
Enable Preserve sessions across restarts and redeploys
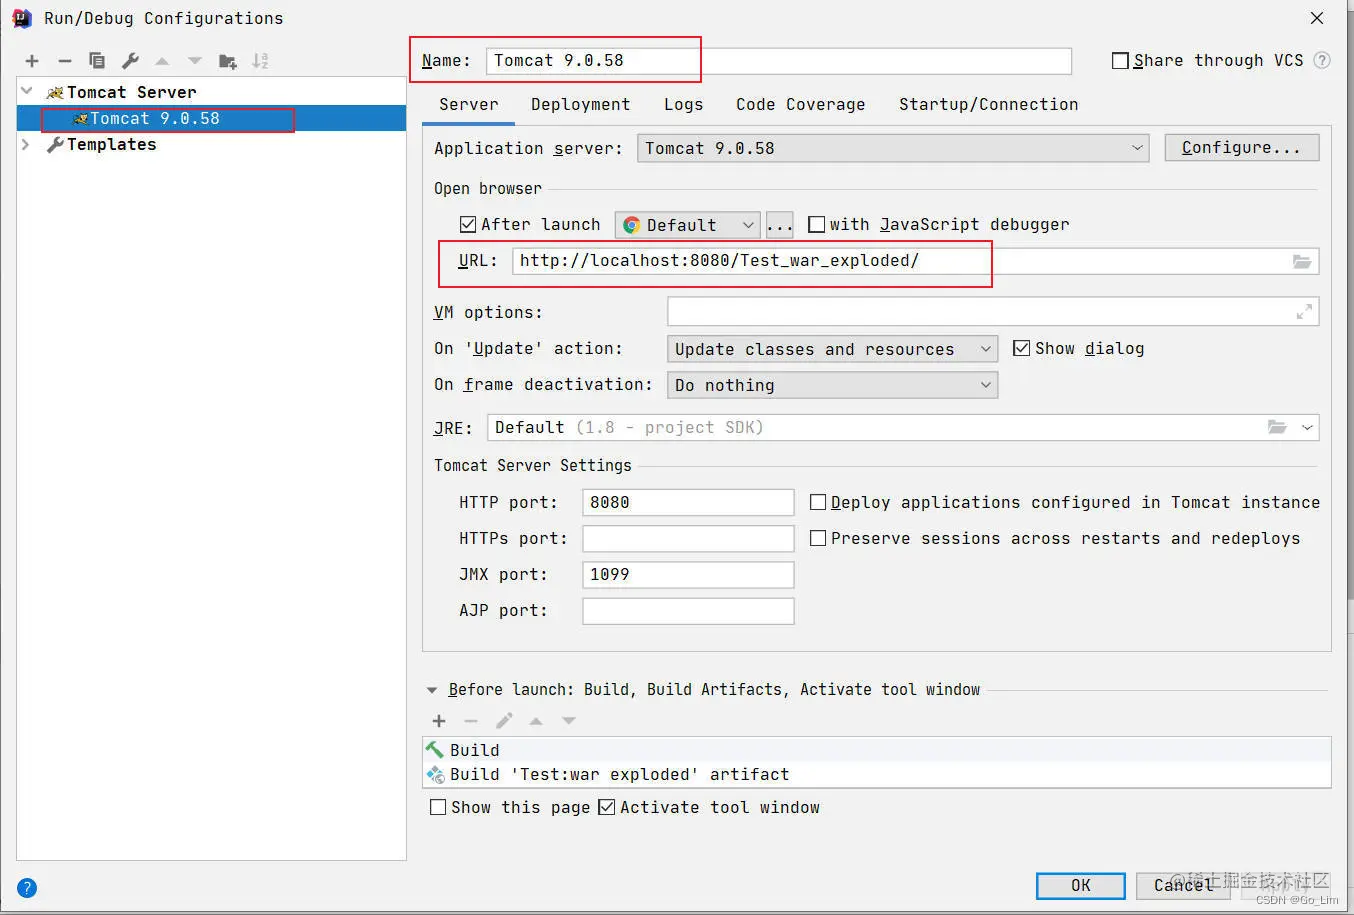coord(817,538)
